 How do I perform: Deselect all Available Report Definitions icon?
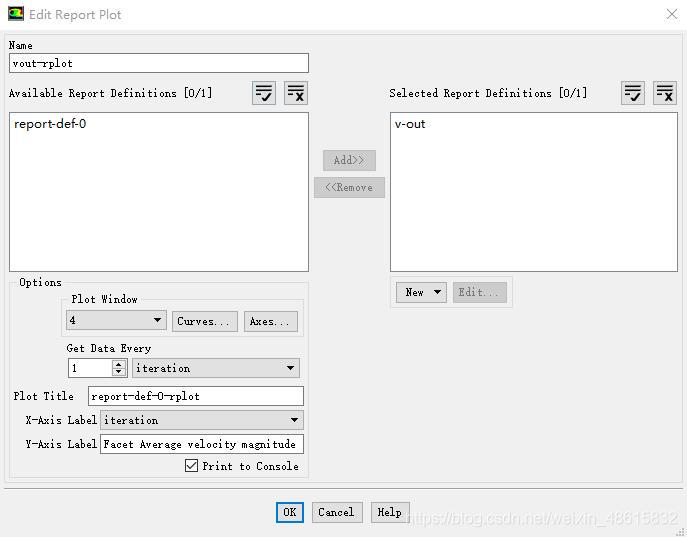296,93
